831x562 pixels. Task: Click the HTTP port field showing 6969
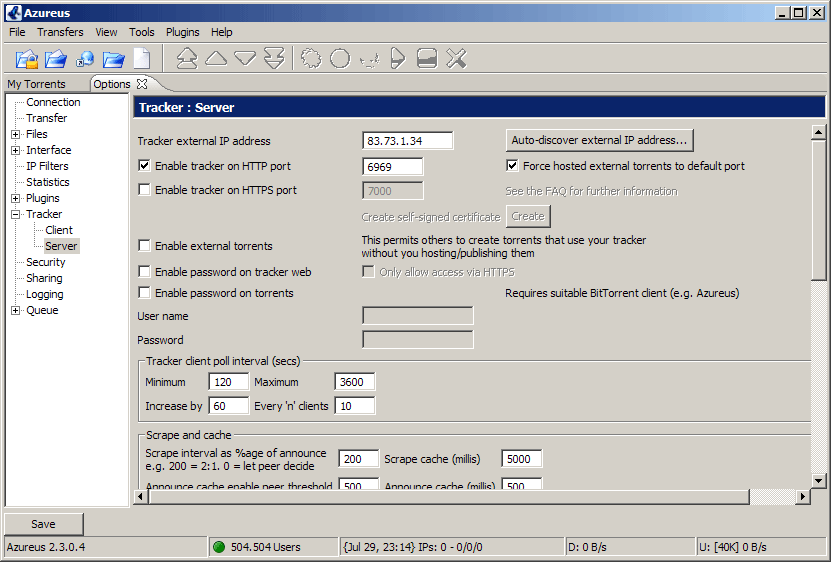(393, 166)
